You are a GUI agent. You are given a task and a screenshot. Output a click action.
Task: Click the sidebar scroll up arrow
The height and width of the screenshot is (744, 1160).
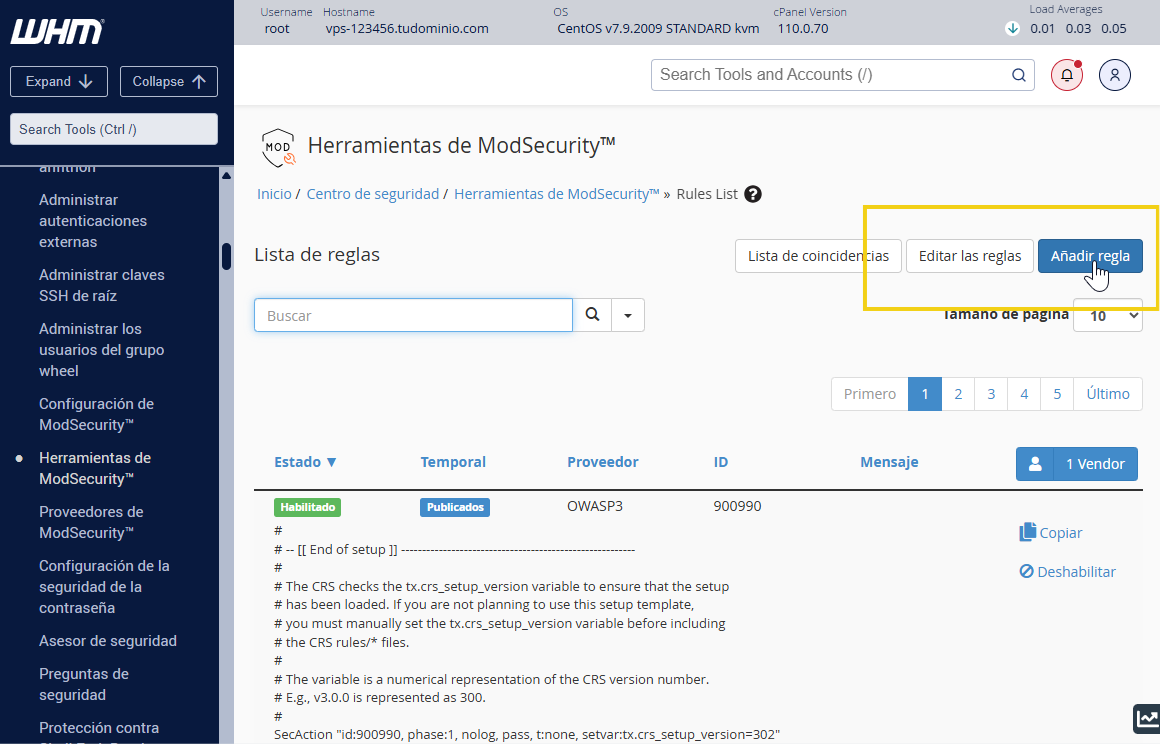[x=226, y=176]
